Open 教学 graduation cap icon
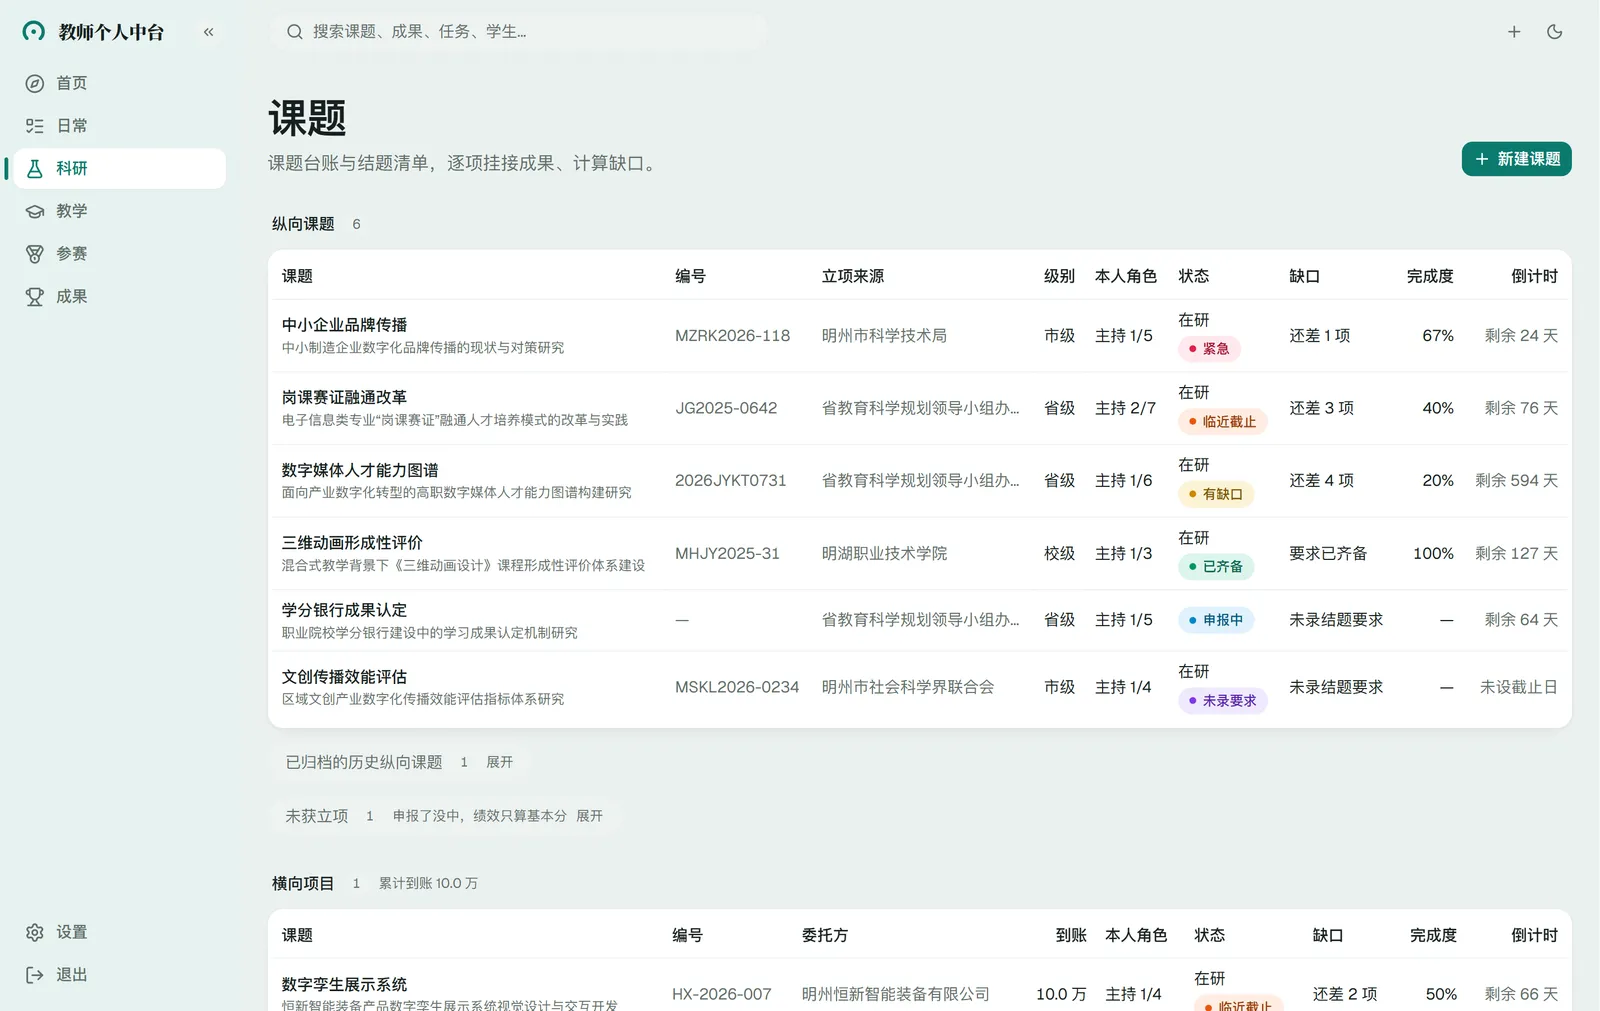The height and width of the screenshot is (1011, 1600). point(35,211)
